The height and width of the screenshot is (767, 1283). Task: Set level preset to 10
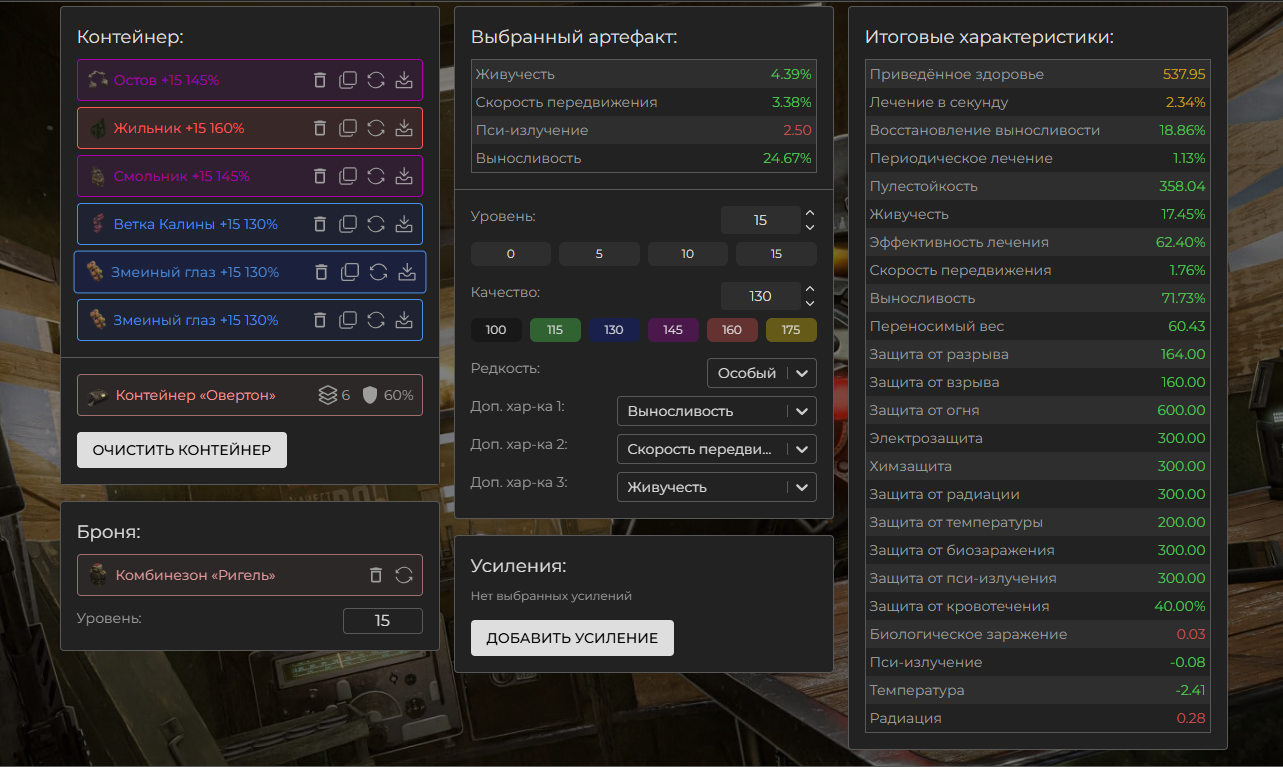click(688, 254)
